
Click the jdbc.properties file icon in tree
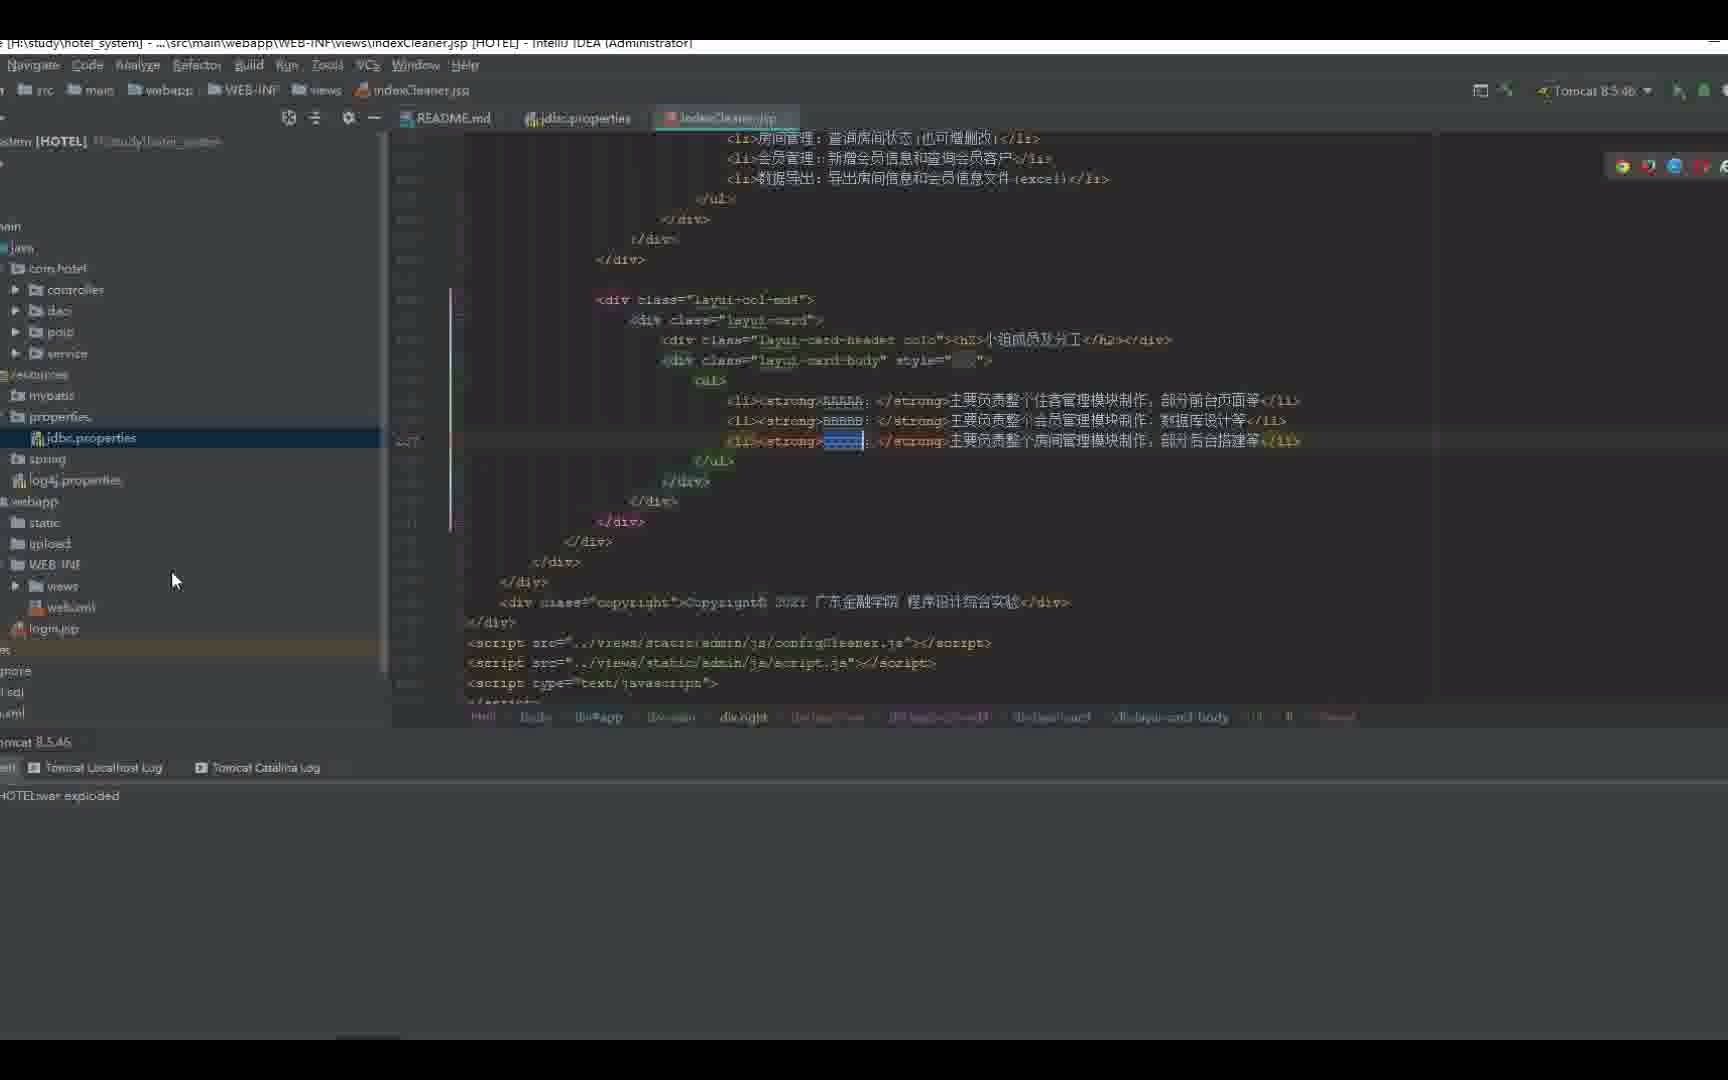pyautogui.click(x=37, y=438)
